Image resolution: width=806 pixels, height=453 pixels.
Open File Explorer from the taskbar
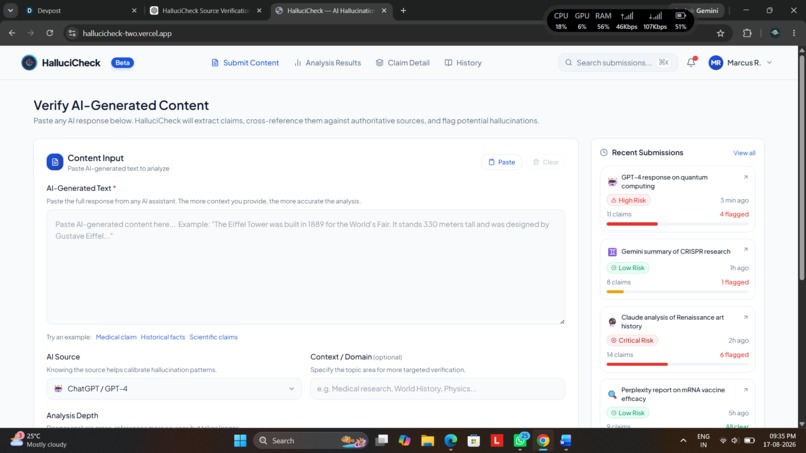pyautogui.click(x=427, y=441)
